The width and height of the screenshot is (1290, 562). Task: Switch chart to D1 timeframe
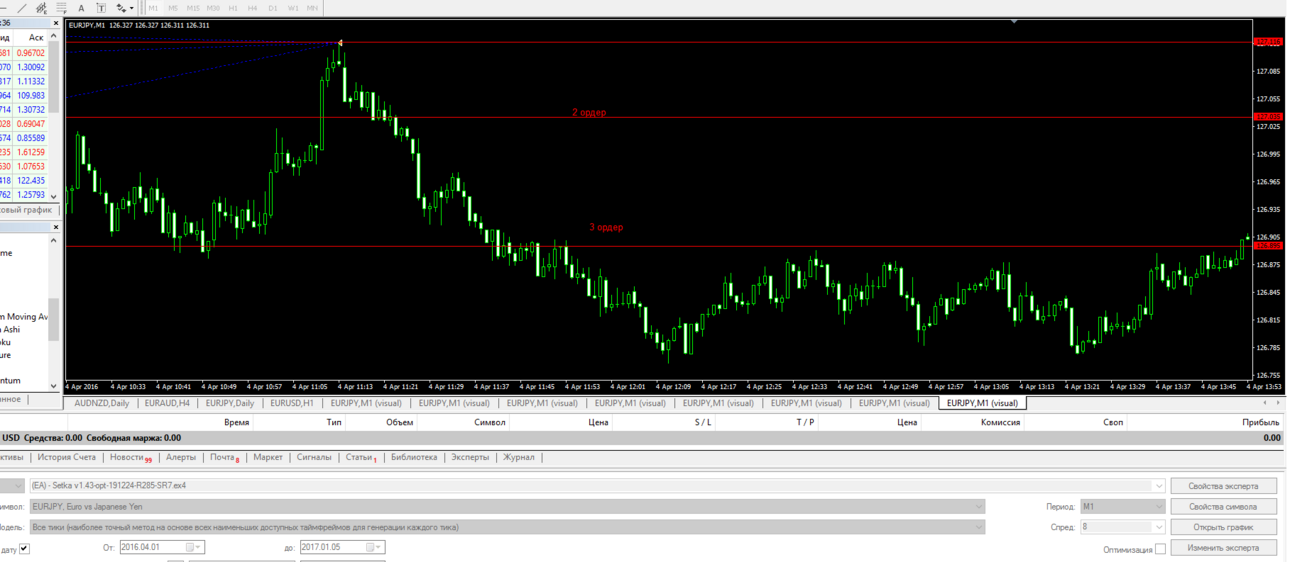(273, 8)
